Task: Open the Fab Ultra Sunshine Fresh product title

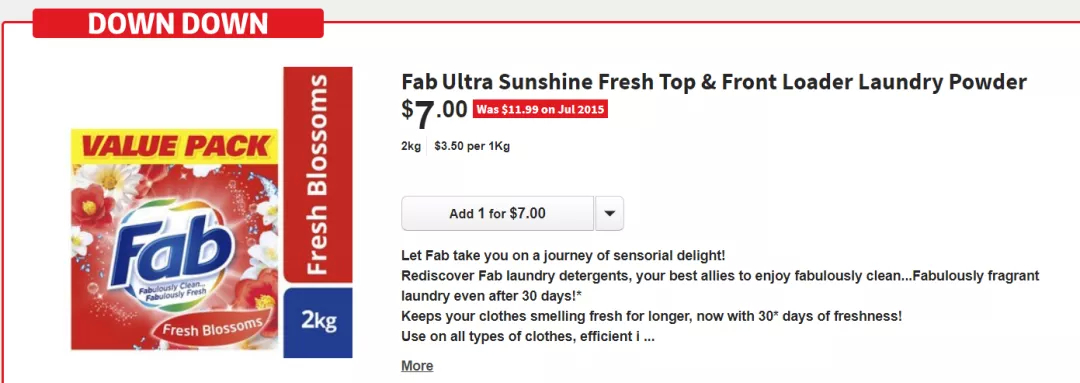Action: tap(714, 82)
